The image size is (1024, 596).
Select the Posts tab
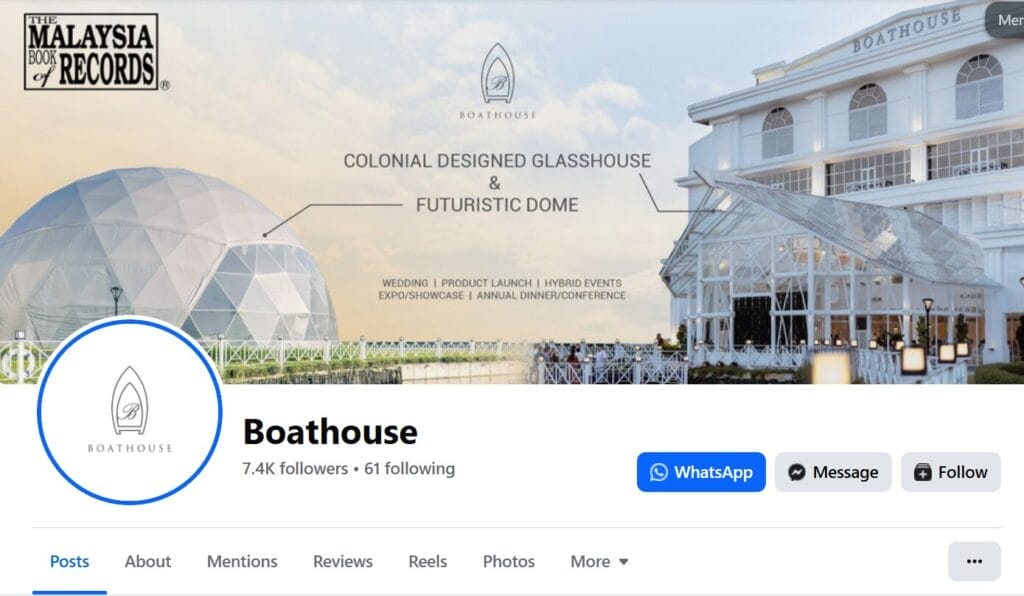(69, 561)
